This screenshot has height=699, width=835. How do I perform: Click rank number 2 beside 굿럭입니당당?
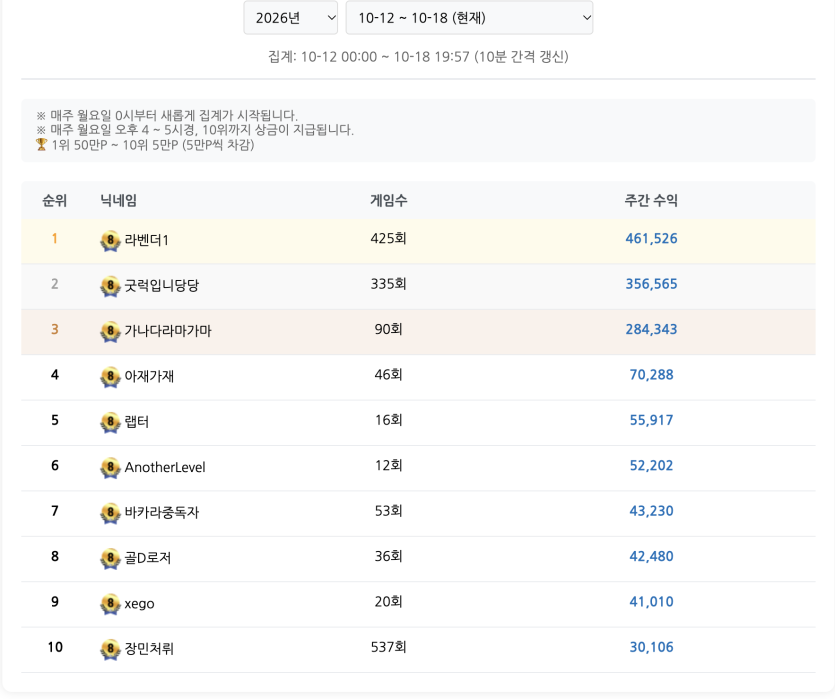54,284
